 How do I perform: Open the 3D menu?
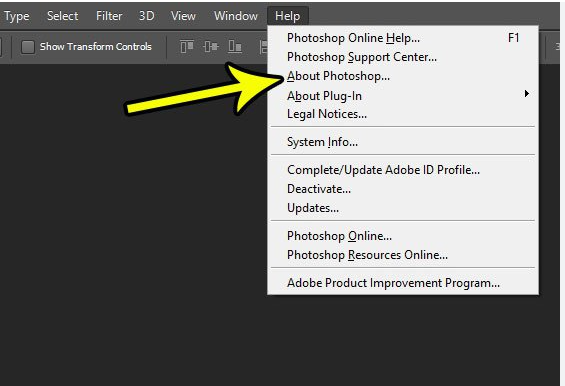coord(147,16)
